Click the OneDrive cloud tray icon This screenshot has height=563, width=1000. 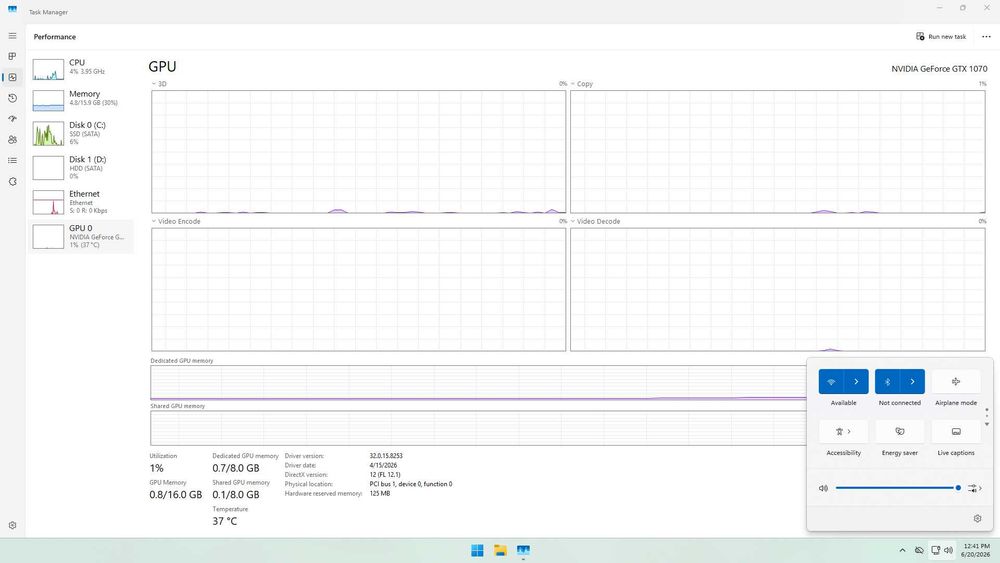tap(919, 550)
